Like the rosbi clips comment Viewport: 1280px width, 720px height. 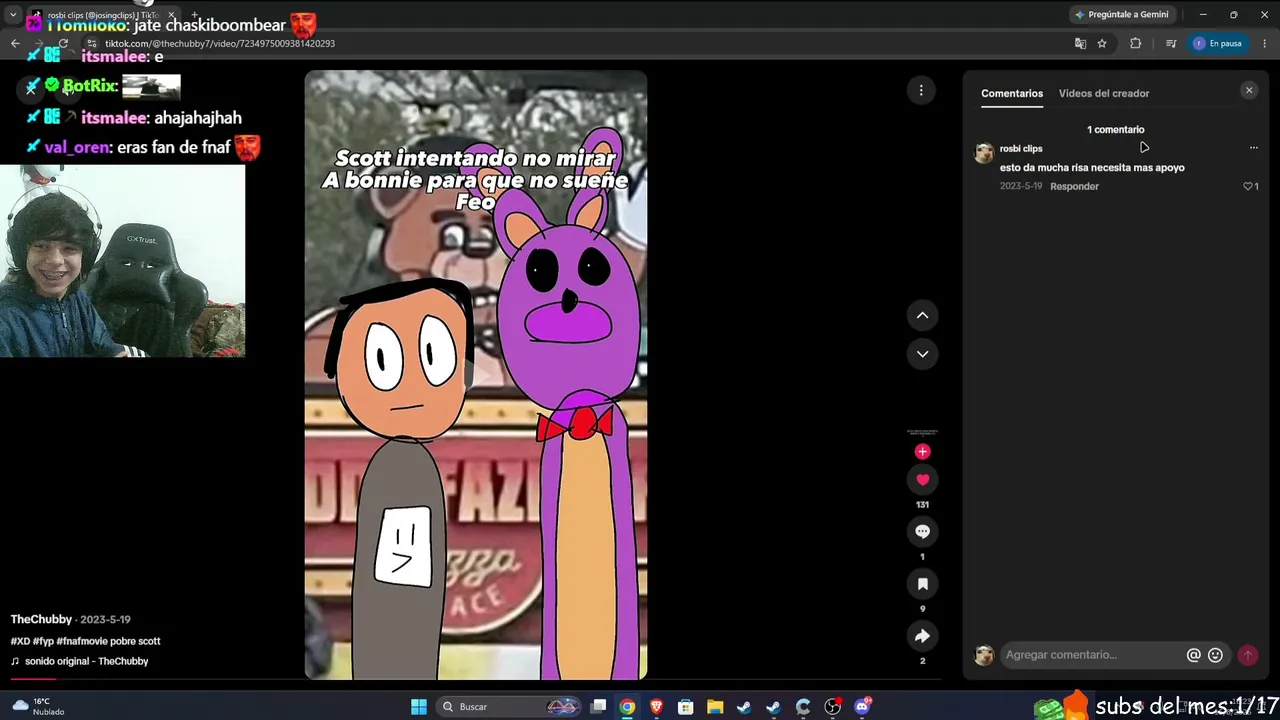(1250, 186)
